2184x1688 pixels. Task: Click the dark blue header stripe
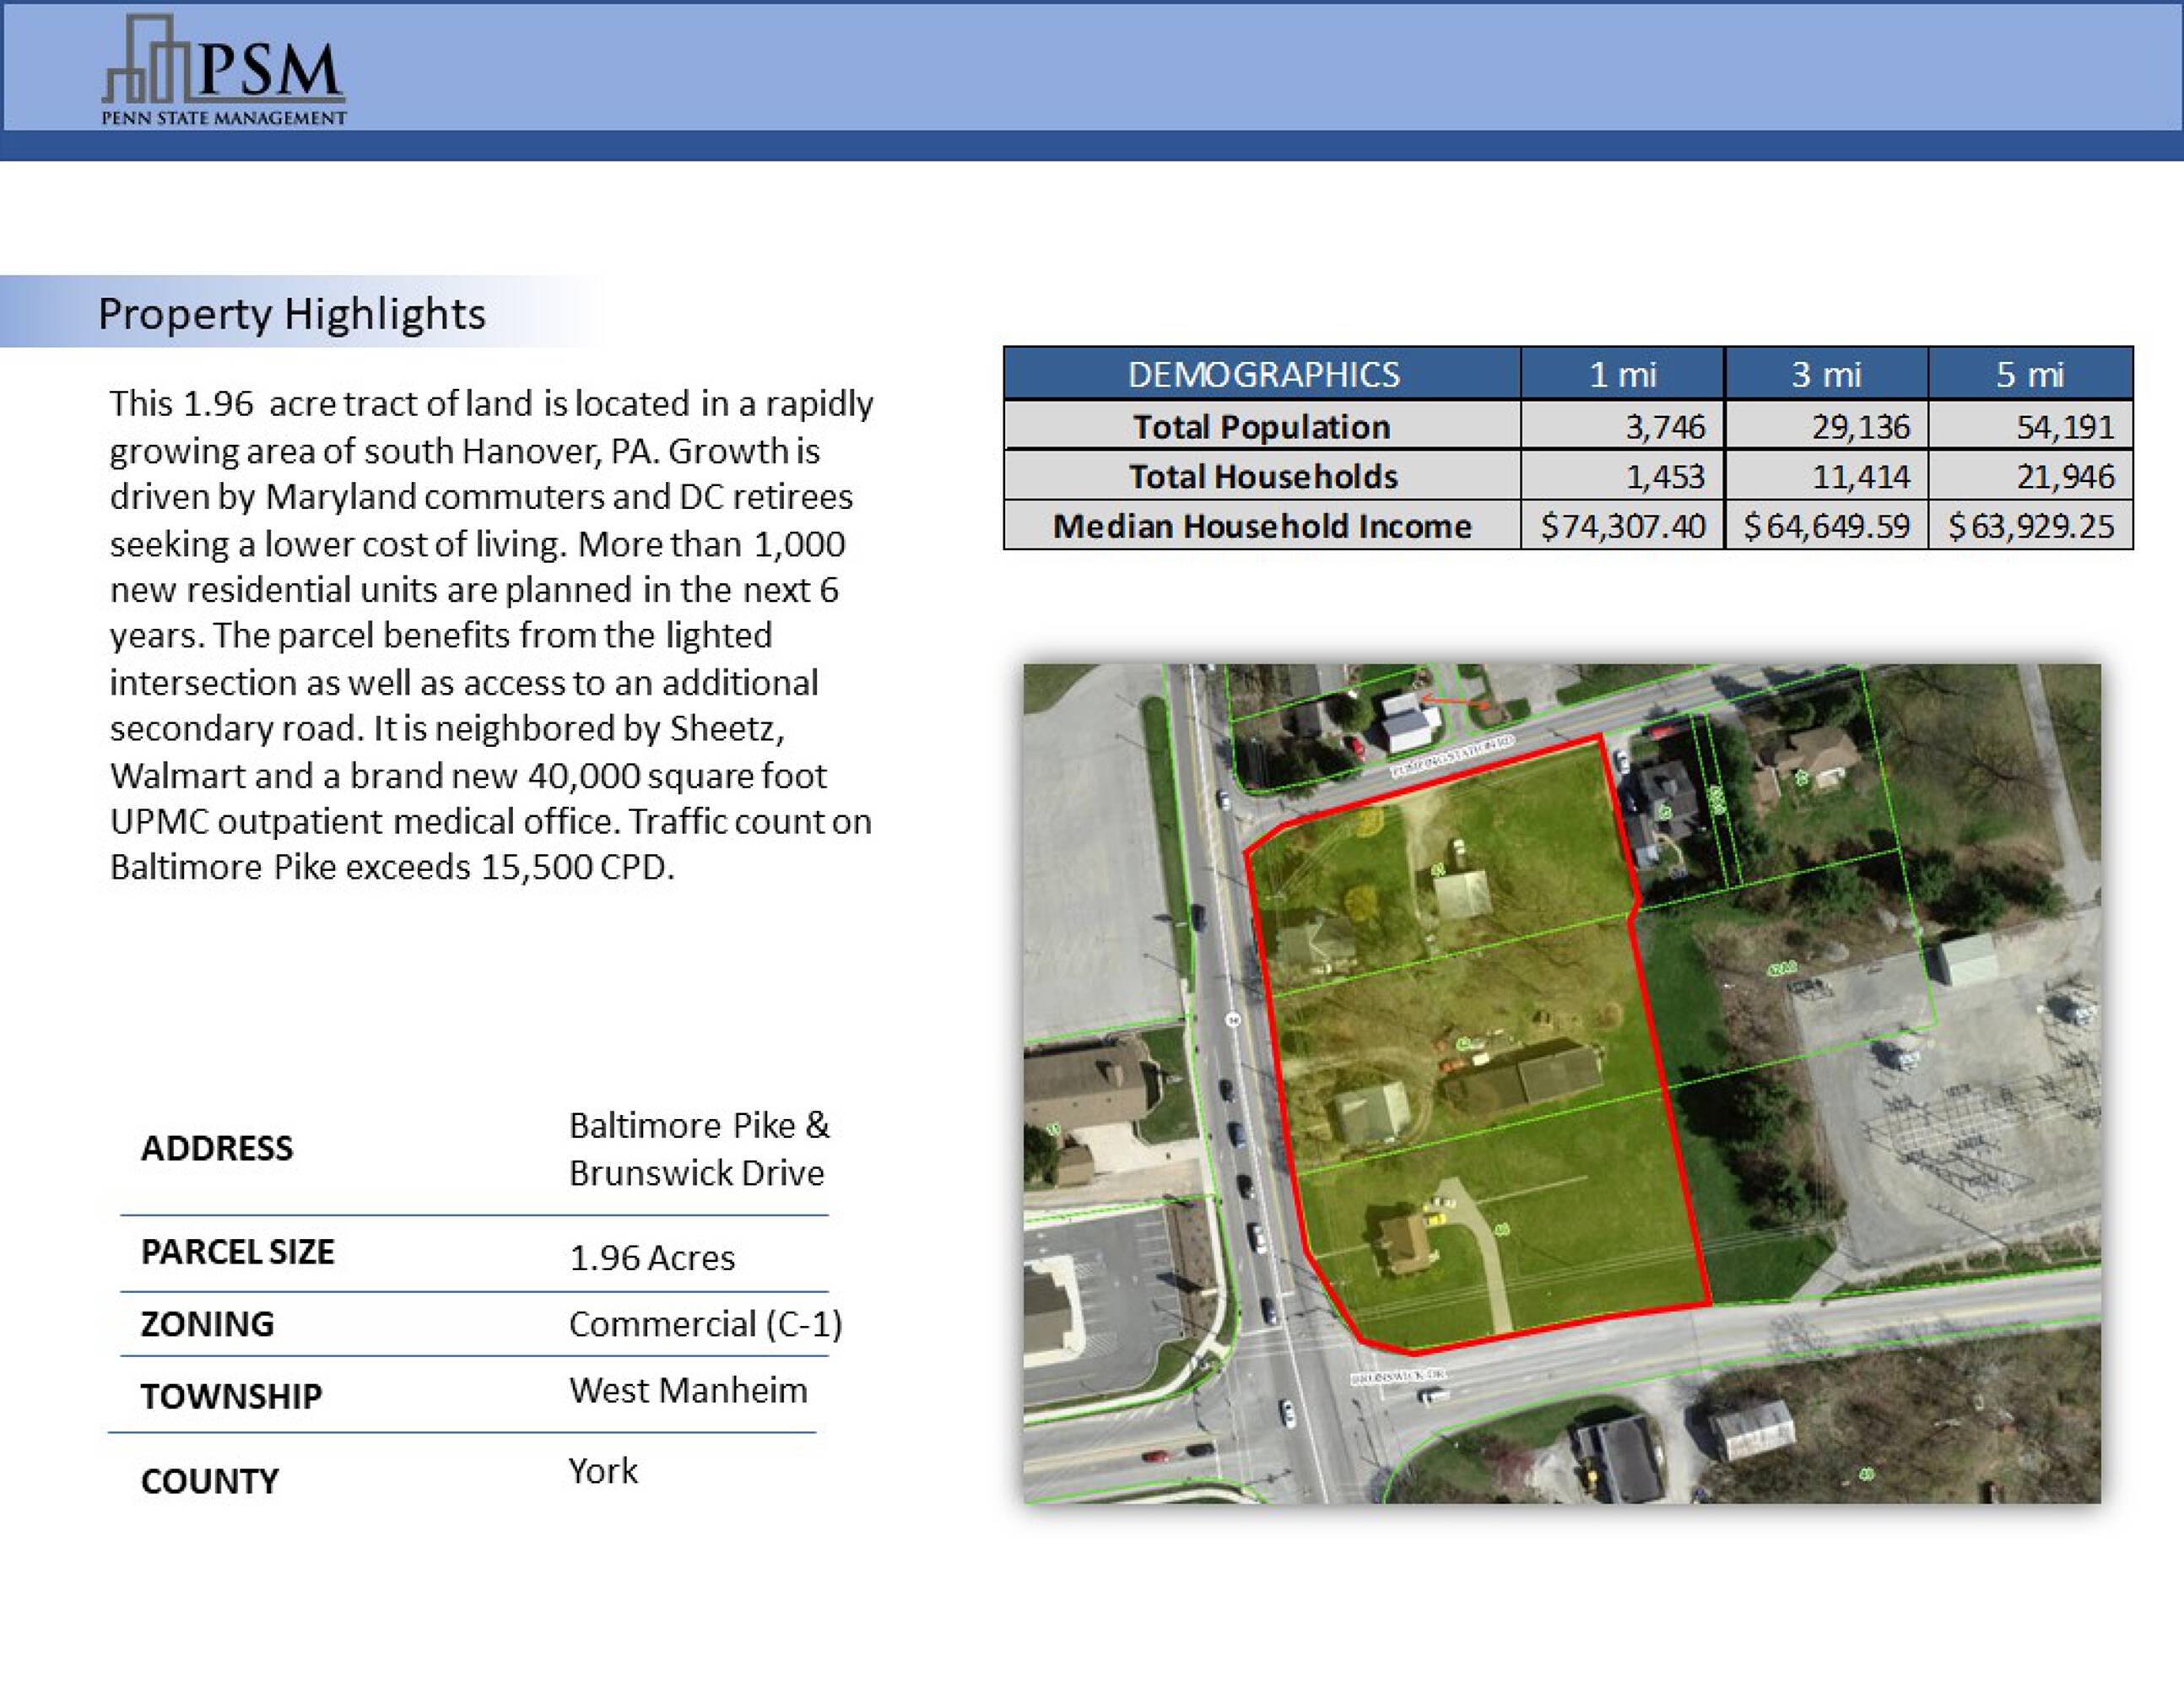tap(1092, 146)
